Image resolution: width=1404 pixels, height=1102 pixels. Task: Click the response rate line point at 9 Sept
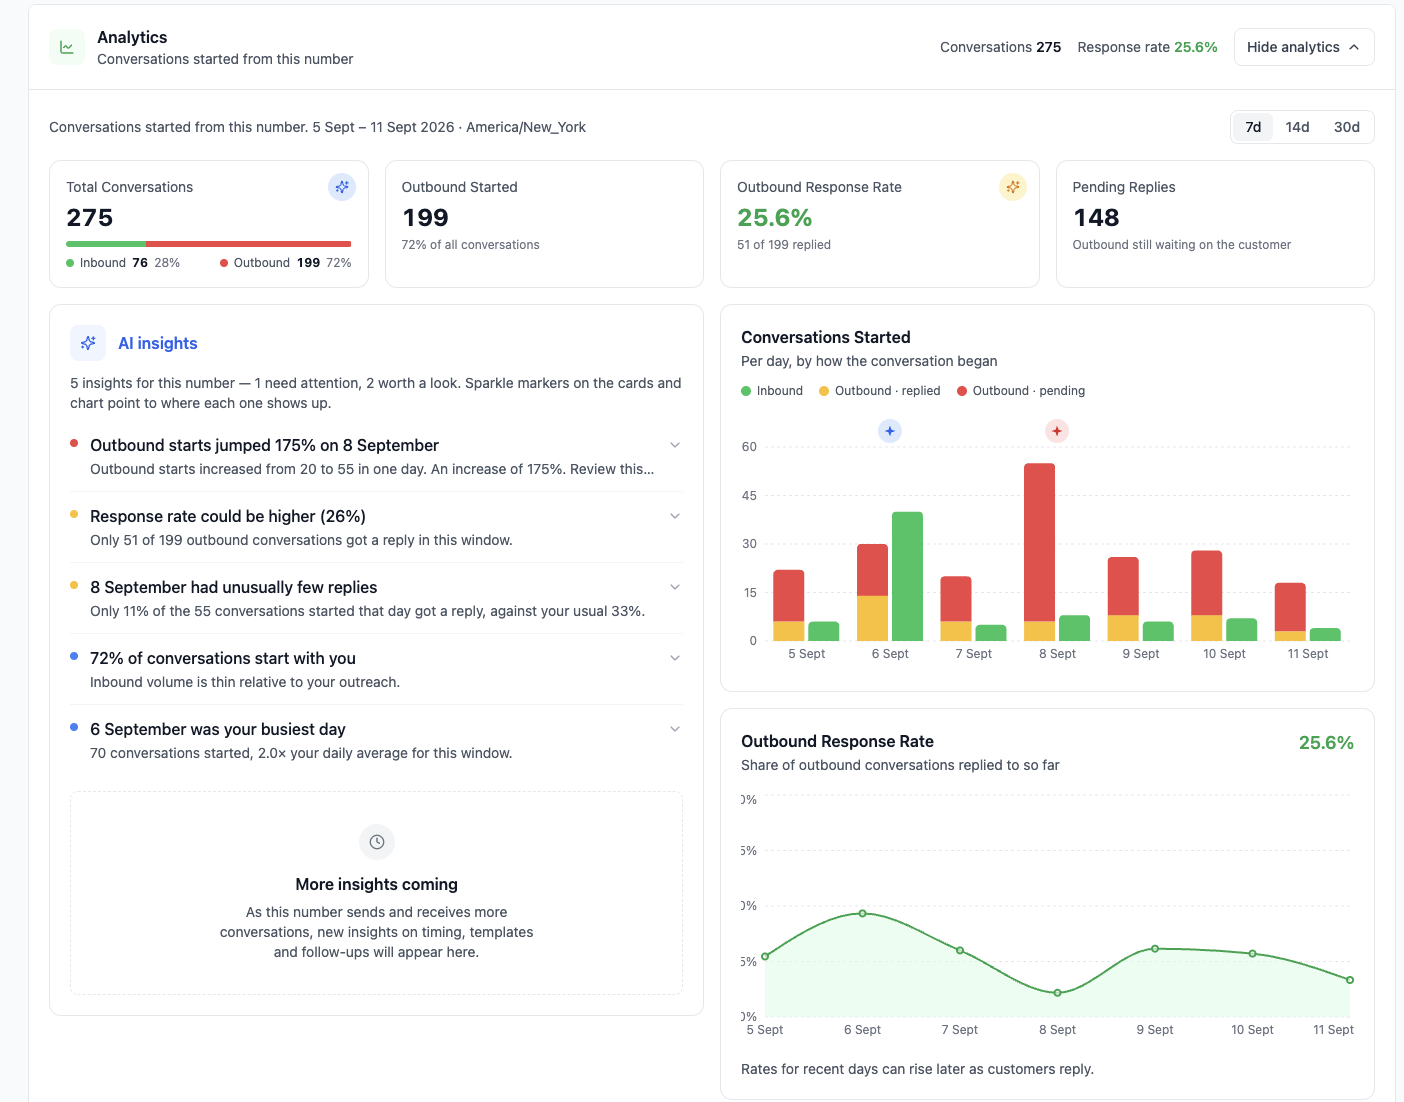pos(1155,948)
